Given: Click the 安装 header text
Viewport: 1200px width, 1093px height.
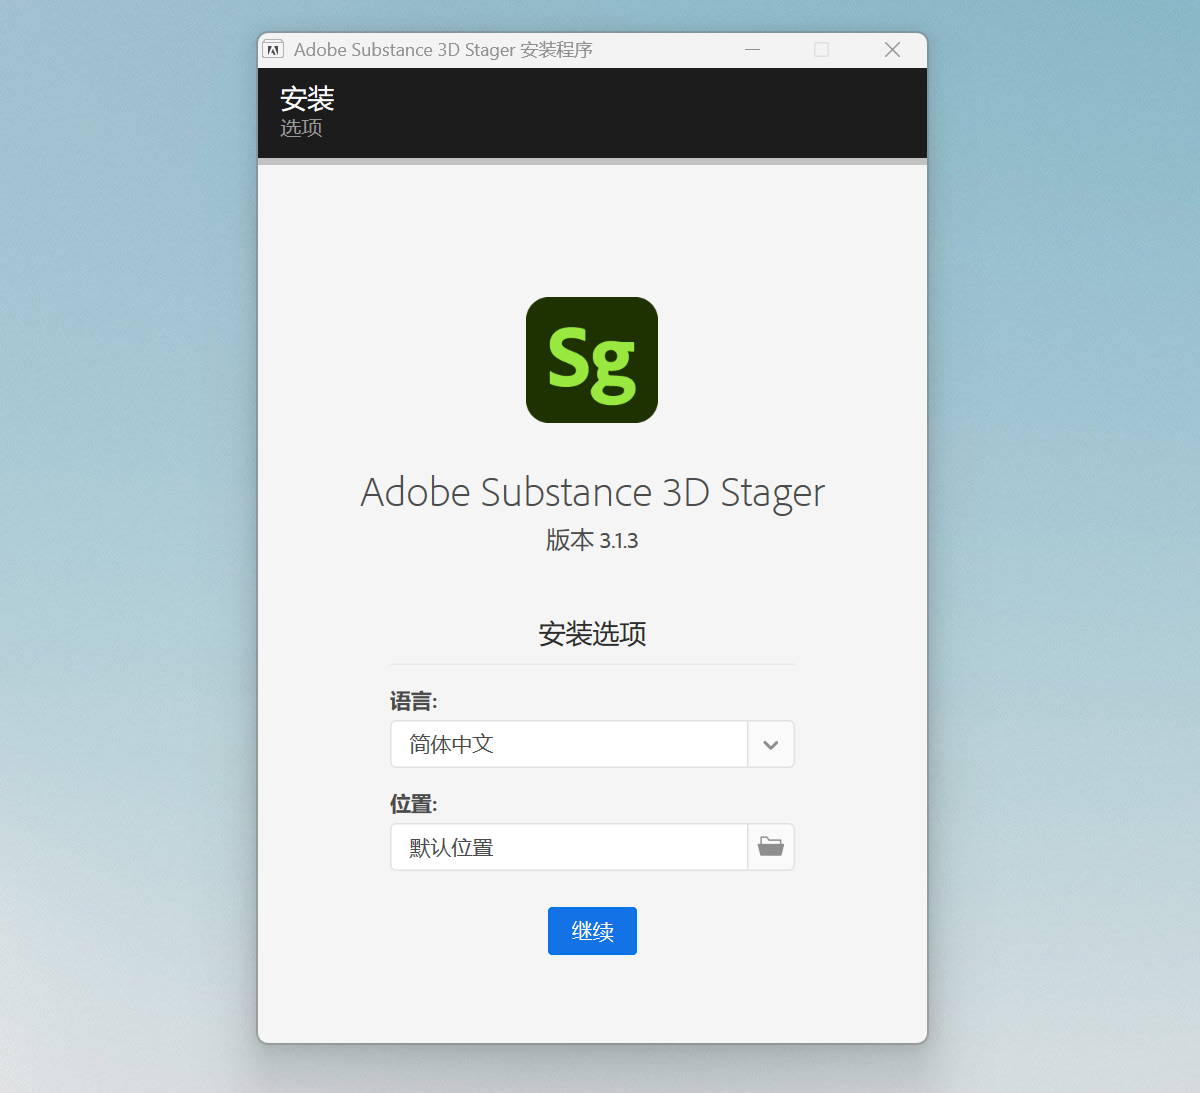Looking at the screenshot, I should 307,99.
